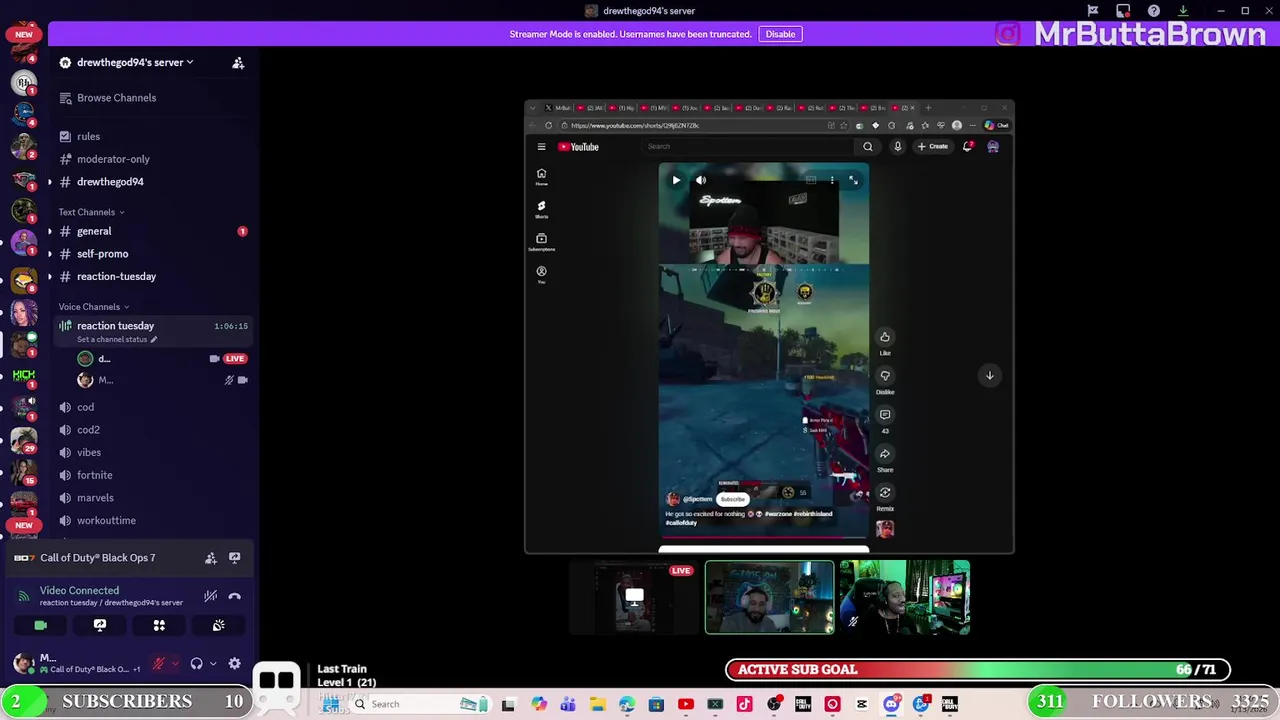The height and width of the screenshot is (720, 1280).
Task: Join the workouttime voice channel
Action: coord(106,521)
